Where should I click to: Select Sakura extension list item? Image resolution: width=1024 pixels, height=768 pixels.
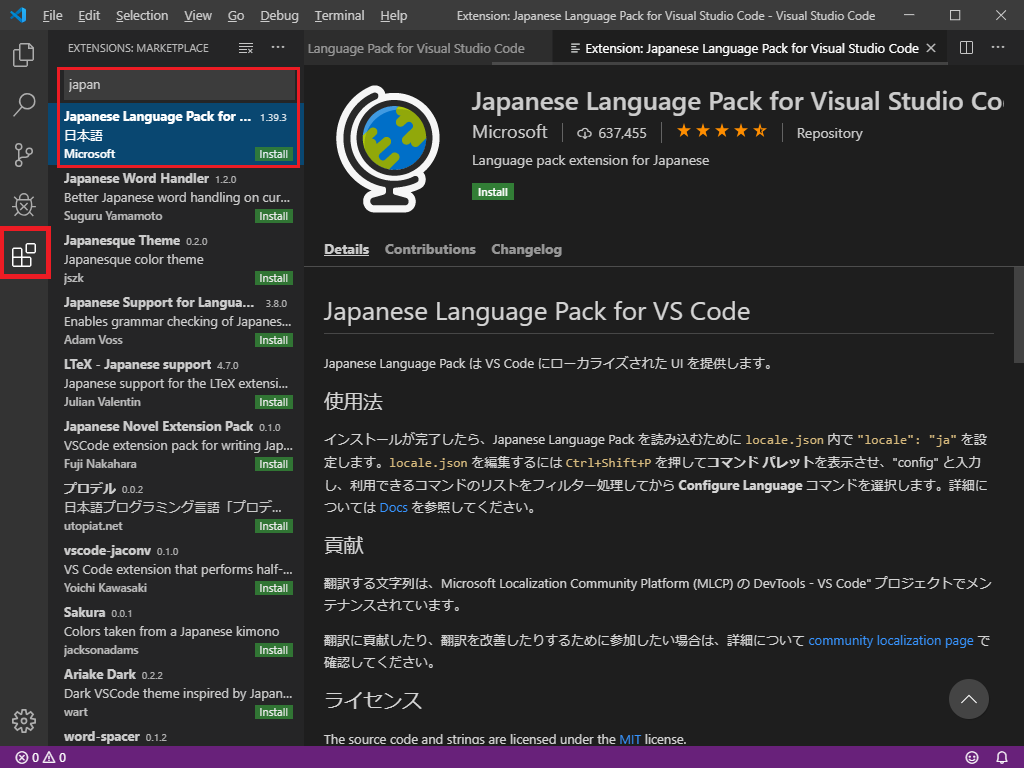[176, 631]
